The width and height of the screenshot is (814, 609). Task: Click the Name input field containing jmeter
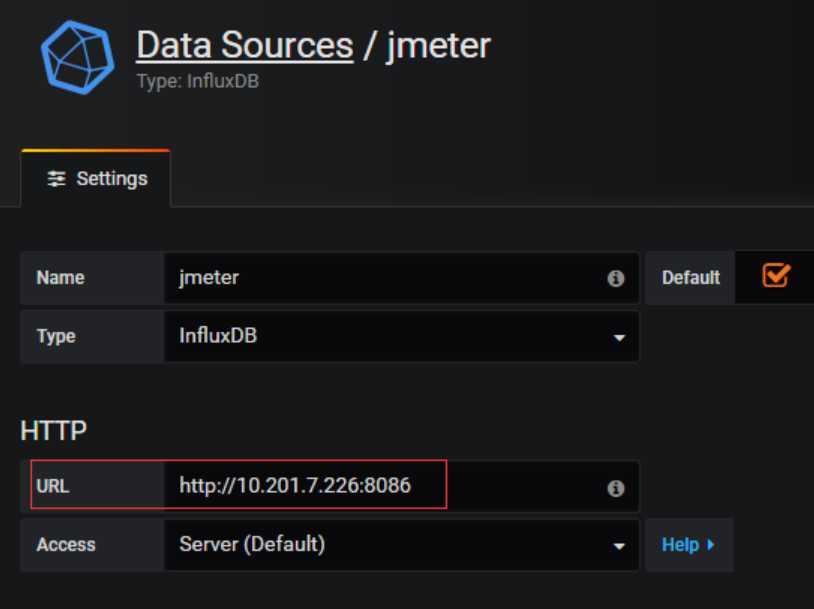401,278
